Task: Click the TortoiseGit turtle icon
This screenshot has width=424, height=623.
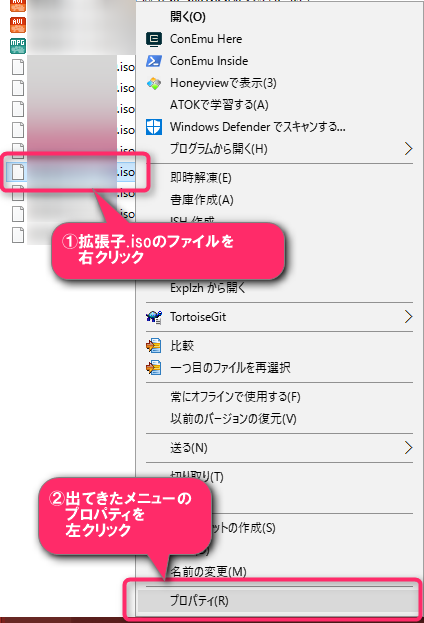Action: click(154, 317)
